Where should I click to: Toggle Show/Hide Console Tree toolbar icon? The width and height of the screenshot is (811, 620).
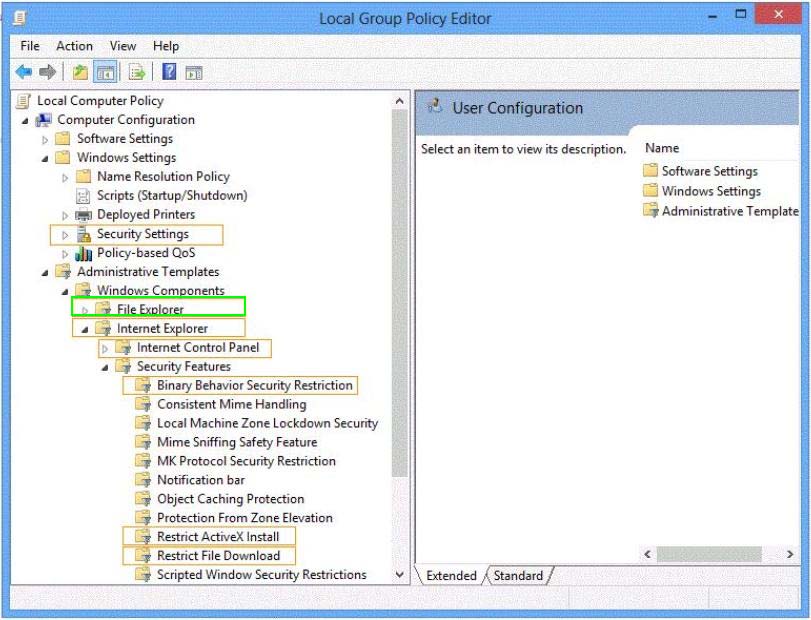coord(106,72)
